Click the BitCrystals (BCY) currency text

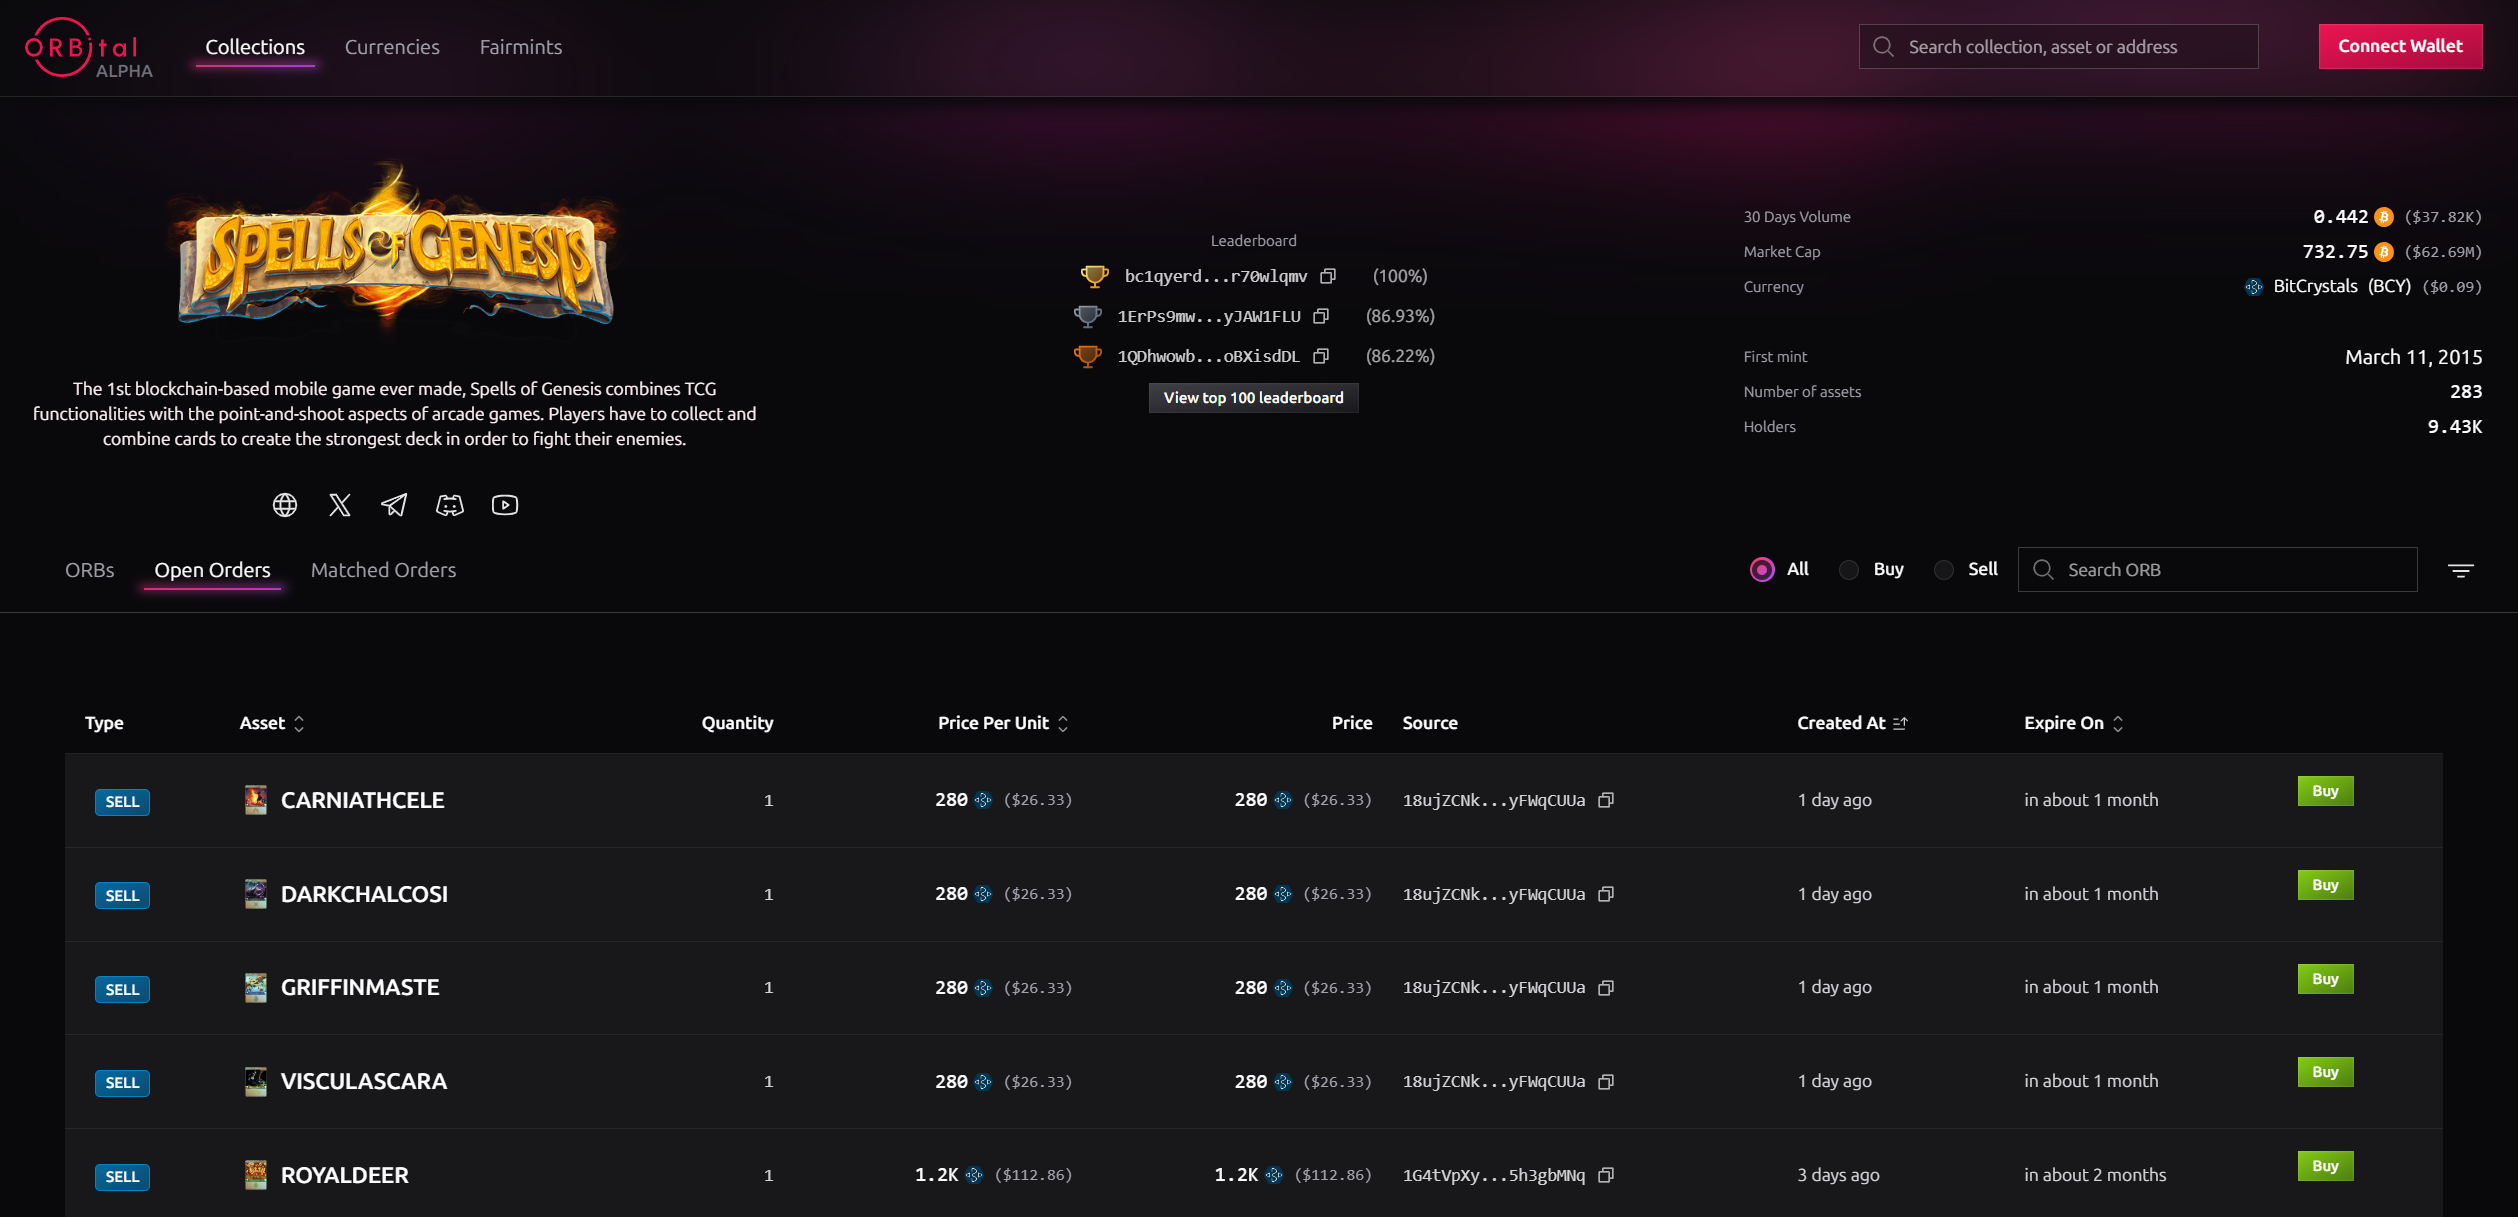click(2342, 287)
